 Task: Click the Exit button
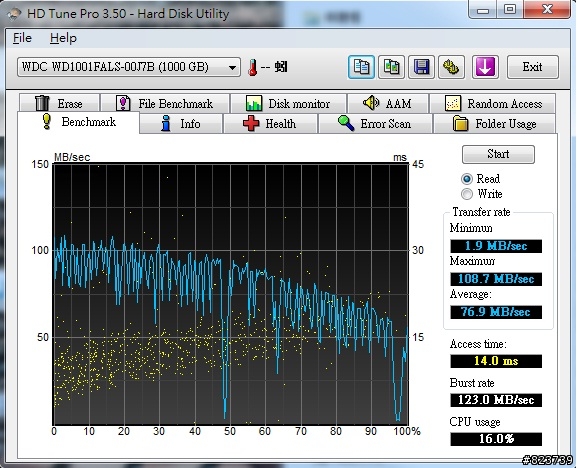click(x=532, y=67)
